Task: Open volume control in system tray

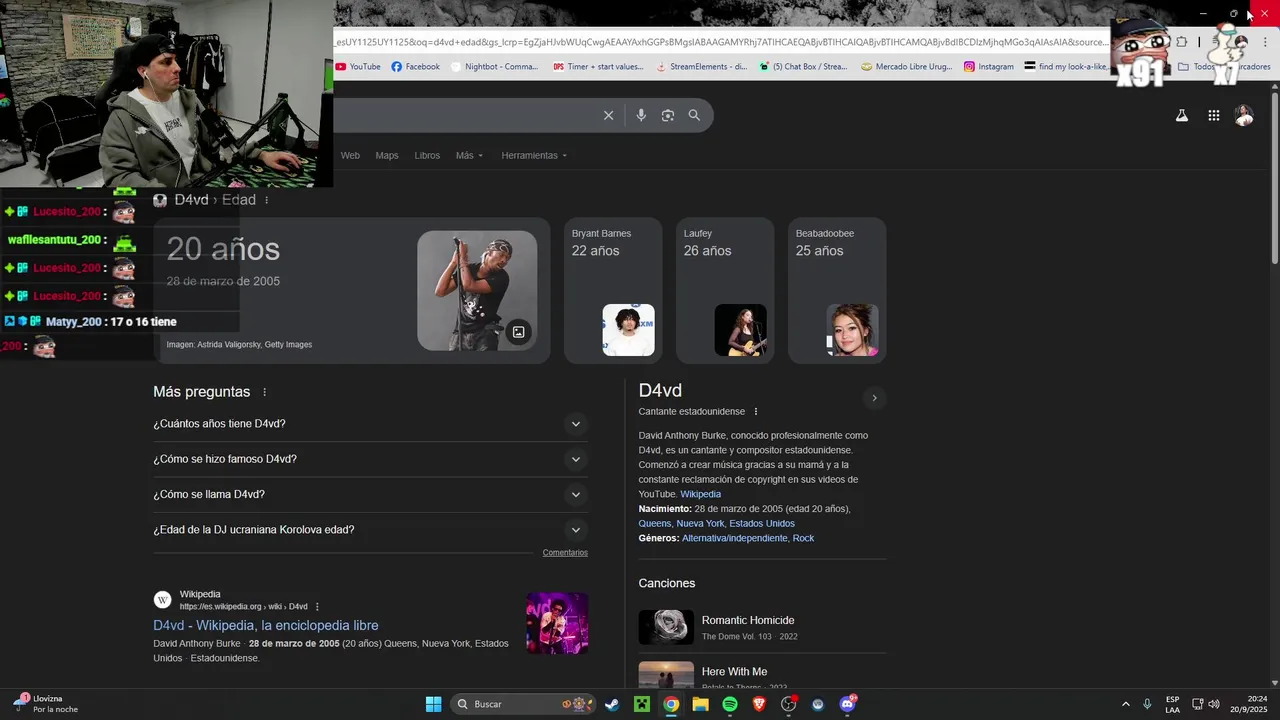Action: coord(1214,704)
